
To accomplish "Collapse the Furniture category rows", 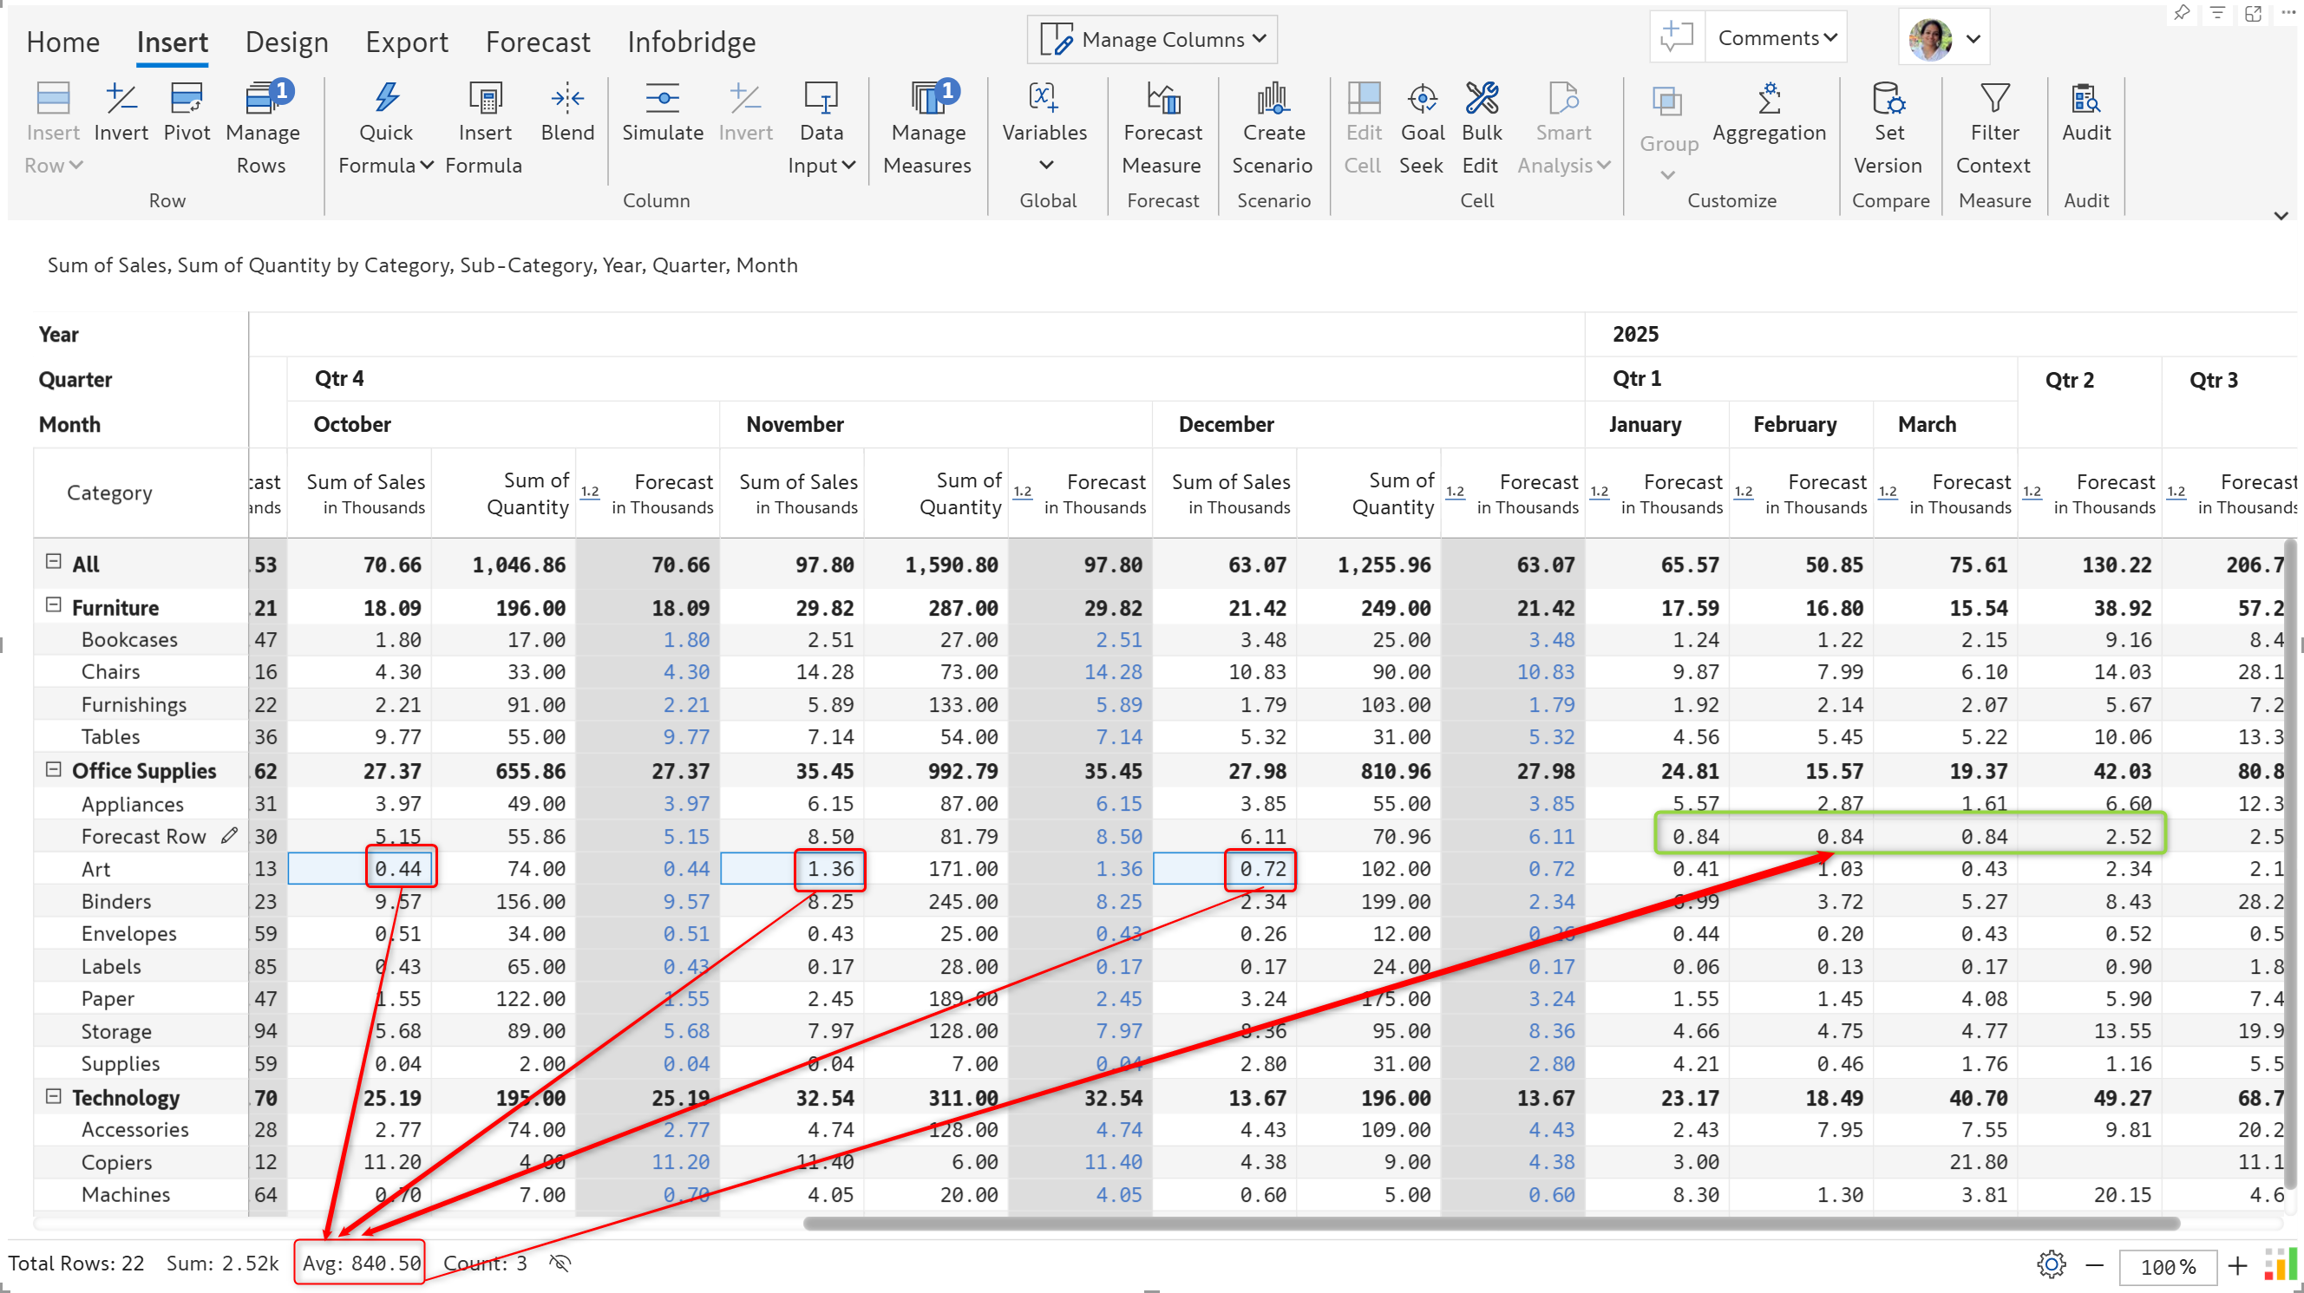I will pos(54,605).
